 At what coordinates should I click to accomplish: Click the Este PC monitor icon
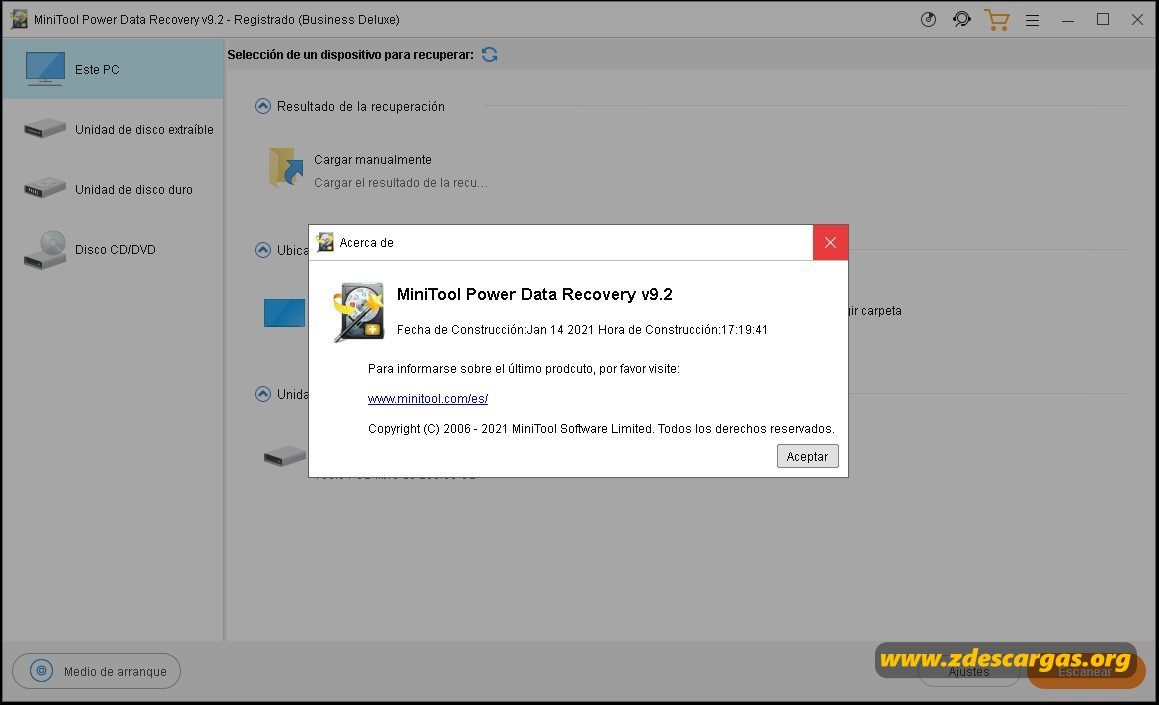45,69
